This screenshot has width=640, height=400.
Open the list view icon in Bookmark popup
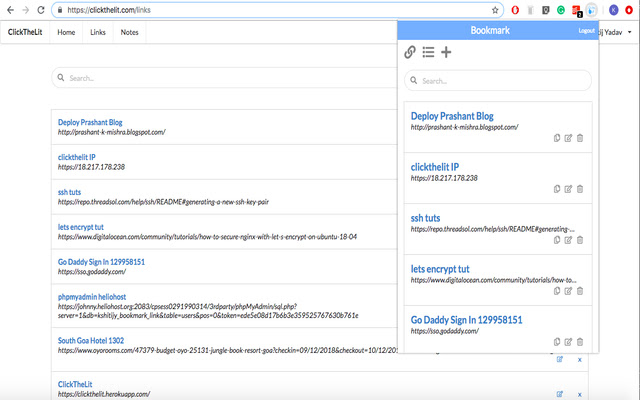tap(428, 52)
